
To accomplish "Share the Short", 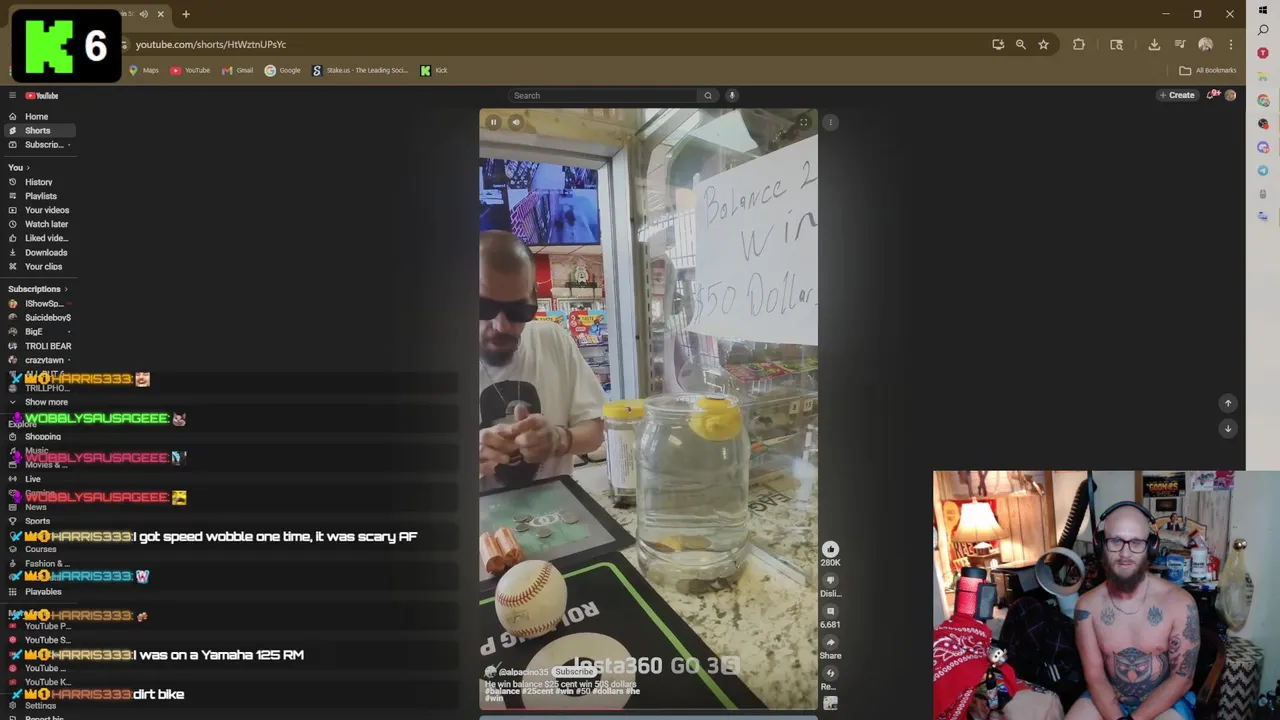I will pyautogui.click(x=830, y=642).
